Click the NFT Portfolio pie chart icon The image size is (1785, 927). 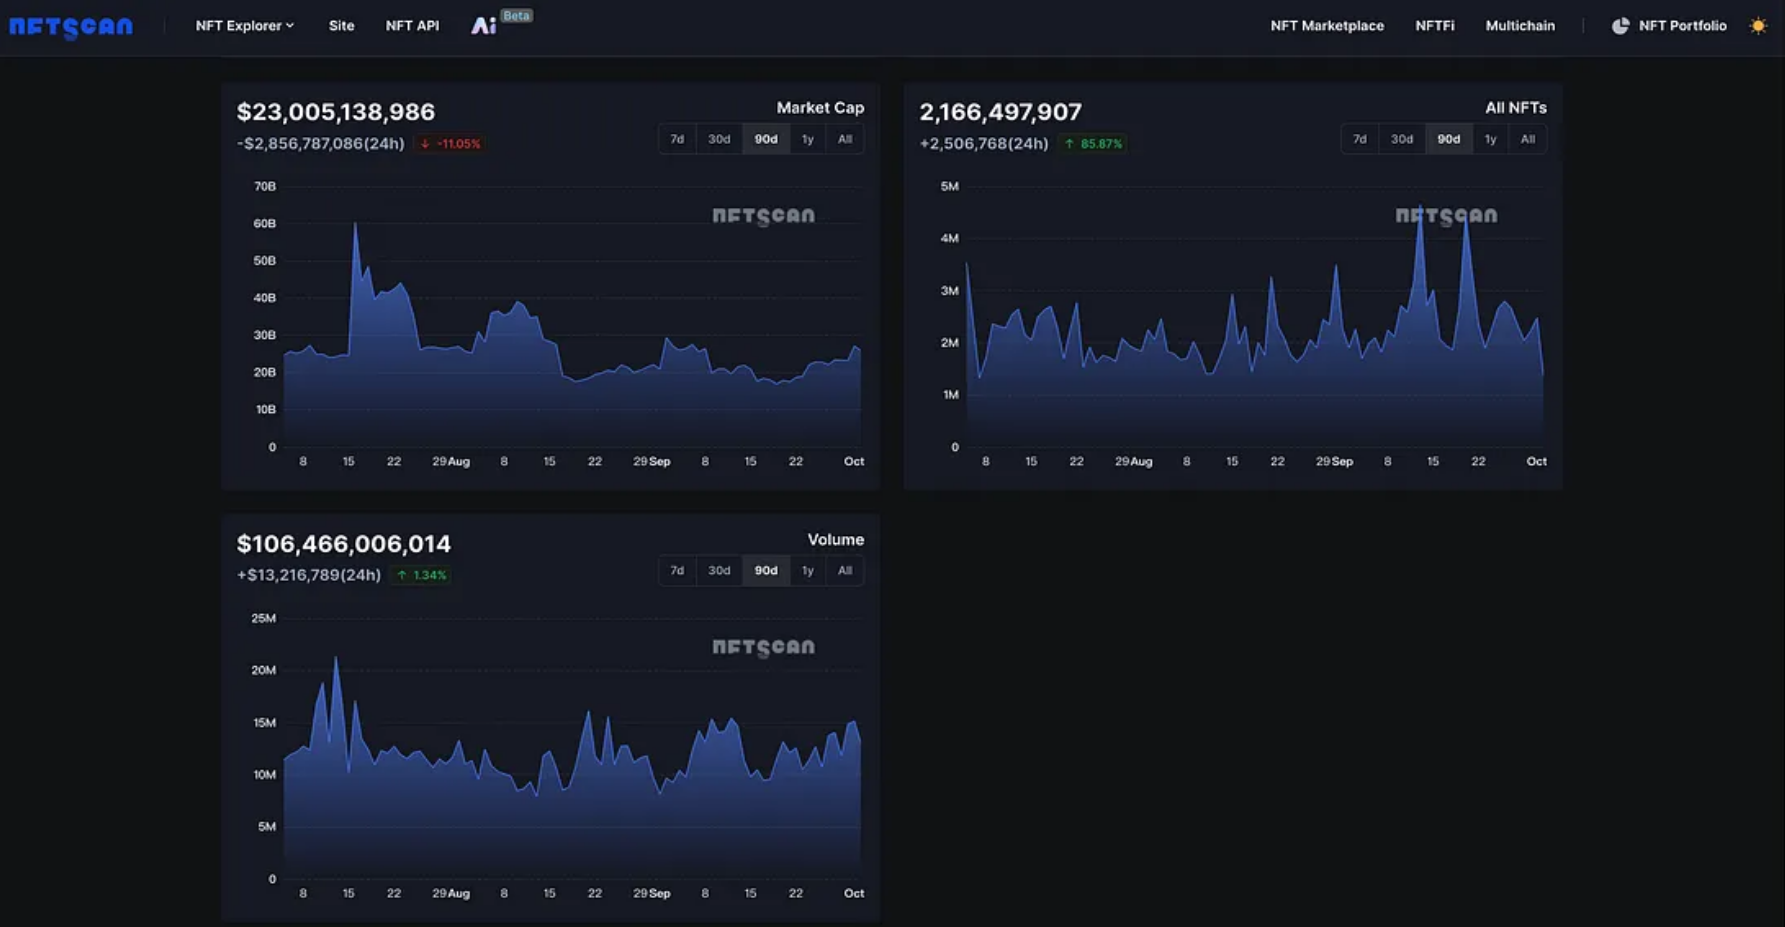[1620, 26]
